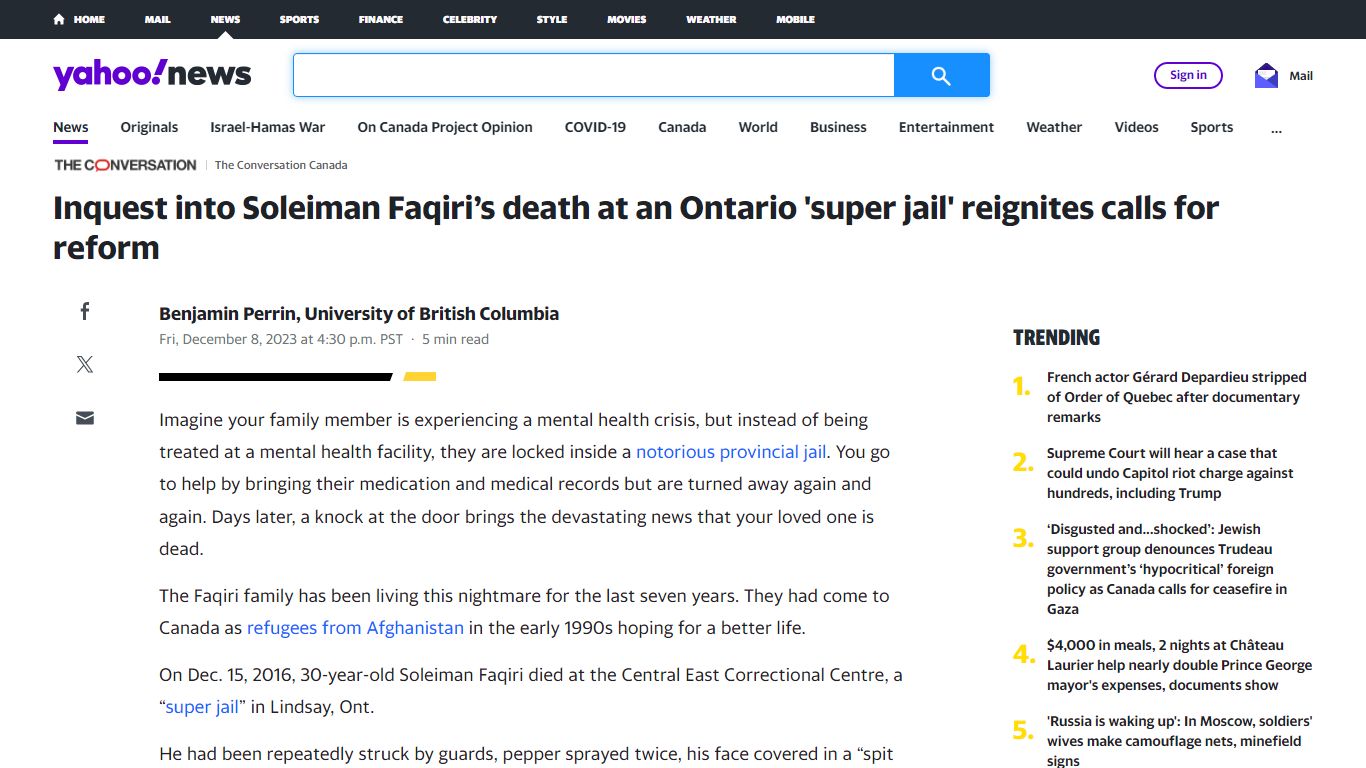Open the Canada section tab
The image size is (1366, 768).
click(682, 127)
